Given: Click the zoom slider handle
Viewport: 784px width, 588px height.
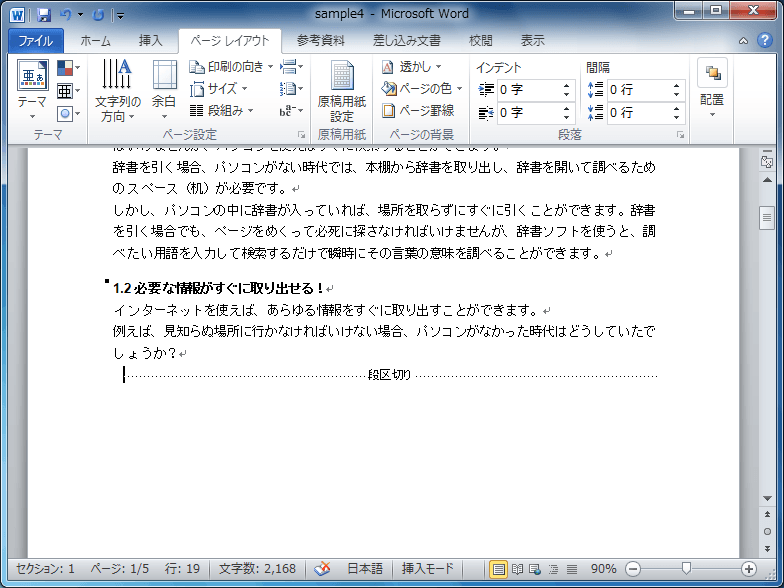Looking at the screenshot, I should coord(686,568).
